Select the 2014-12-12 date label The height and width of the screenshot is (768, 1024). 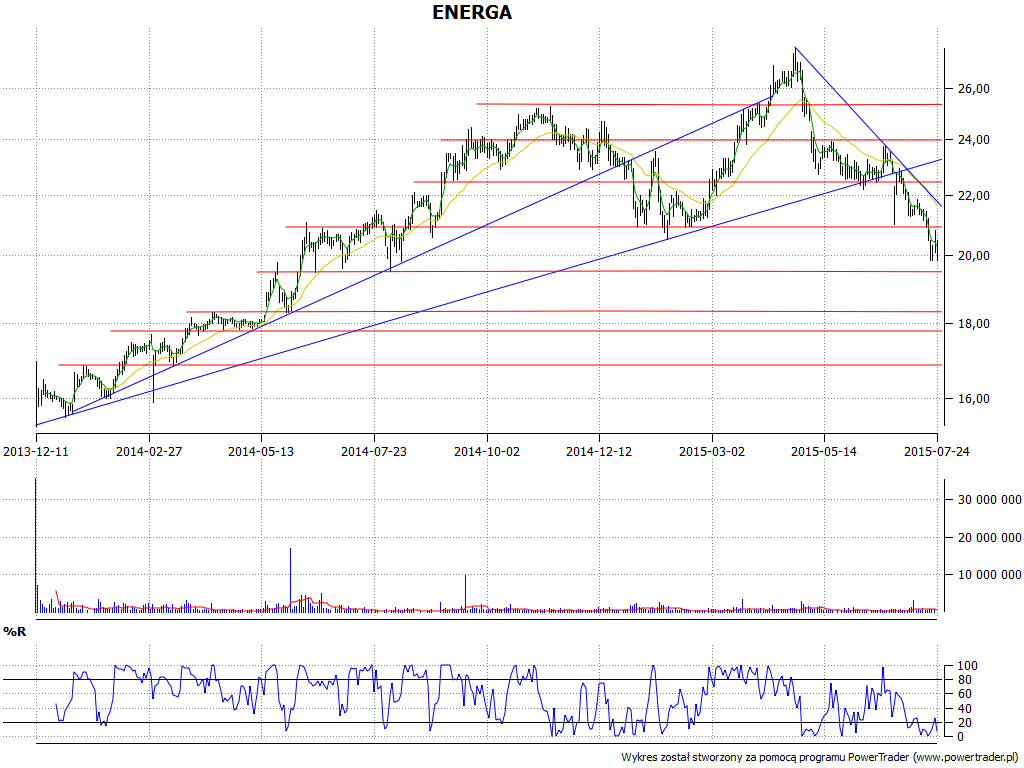pos(599,451)
